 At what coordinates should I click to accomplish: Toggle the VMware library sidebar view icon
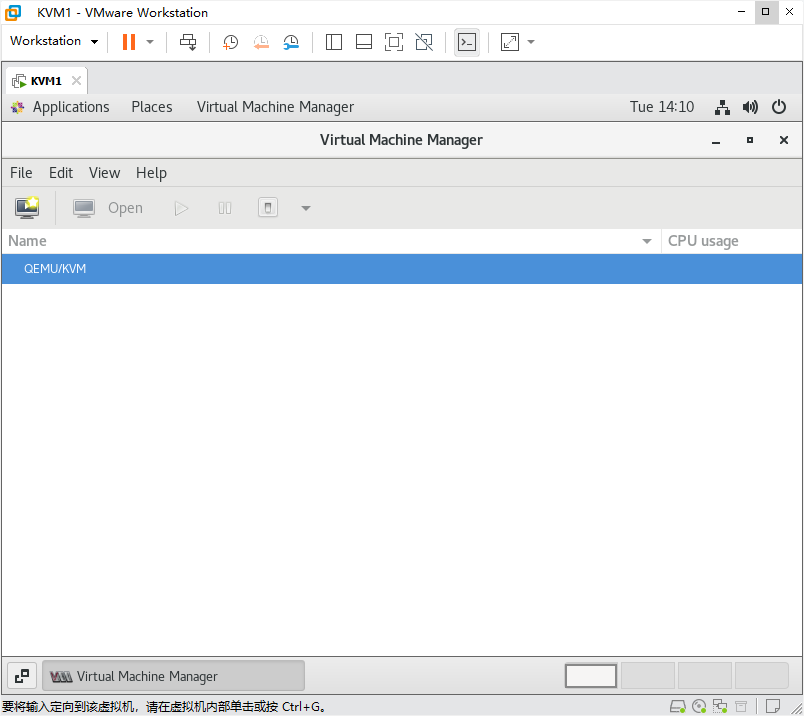pyautogui.click(x=334, y=42)
